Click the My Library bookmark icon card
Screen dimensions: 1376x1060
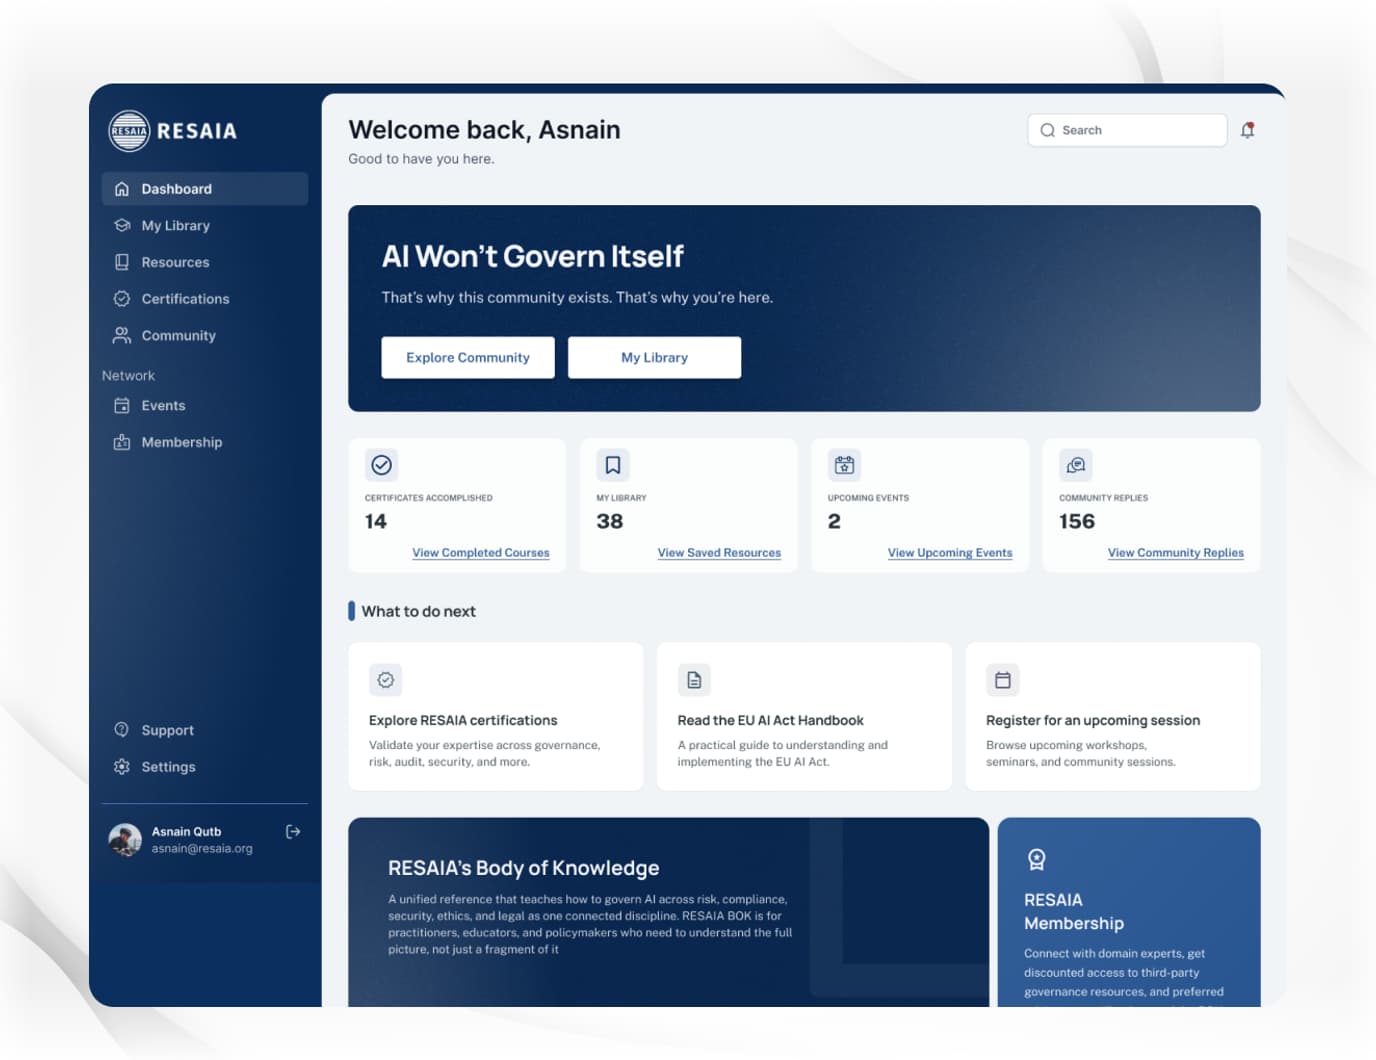pos(613,465)
